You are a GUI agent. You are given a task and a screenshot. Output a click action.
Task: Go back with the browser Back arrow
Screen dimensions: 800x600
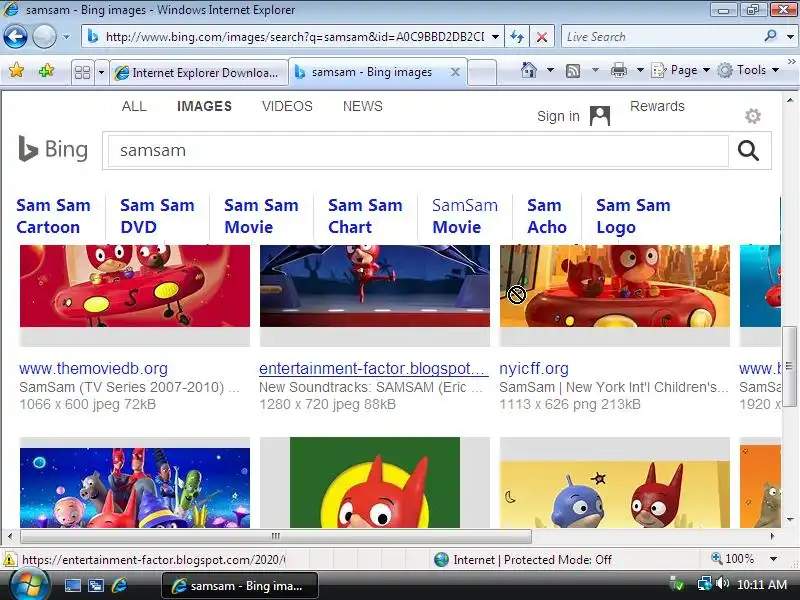pyautogui.click(x=15, y=37)
